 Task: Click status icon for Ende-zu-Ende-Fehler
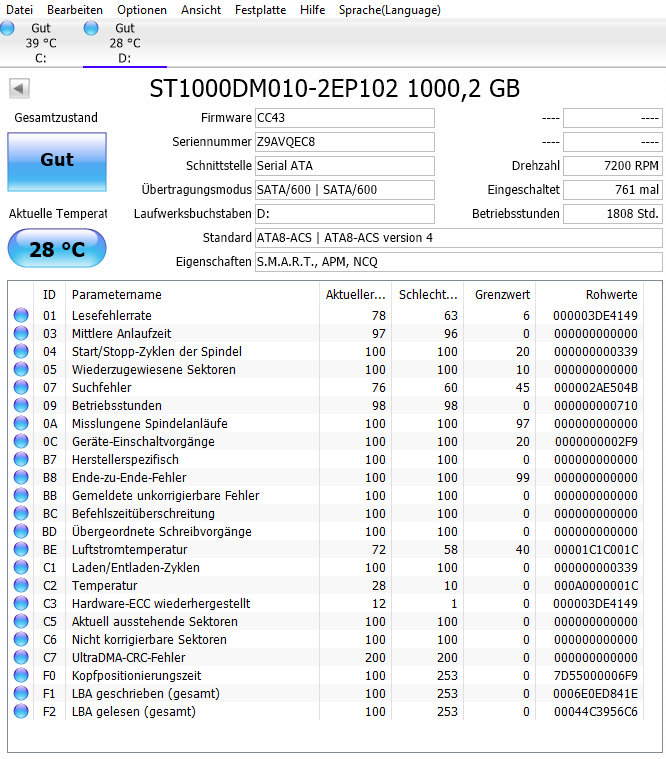[21, 478]
